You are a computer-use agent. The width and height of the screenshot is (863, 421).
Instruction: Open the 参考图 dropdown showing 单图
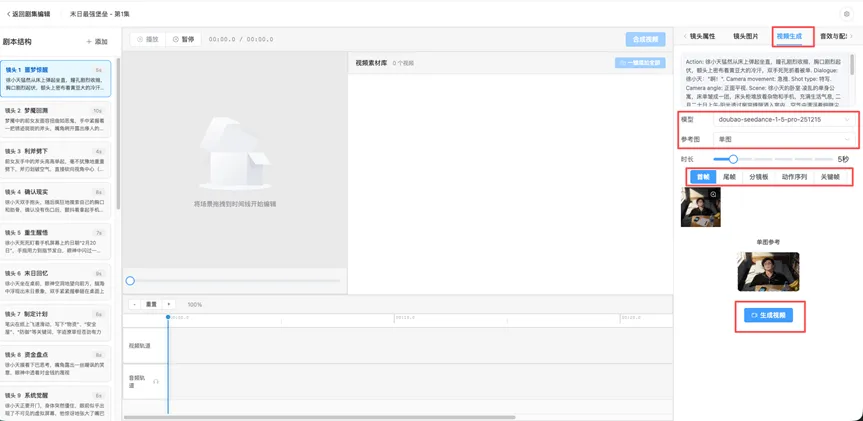point(784,140)
